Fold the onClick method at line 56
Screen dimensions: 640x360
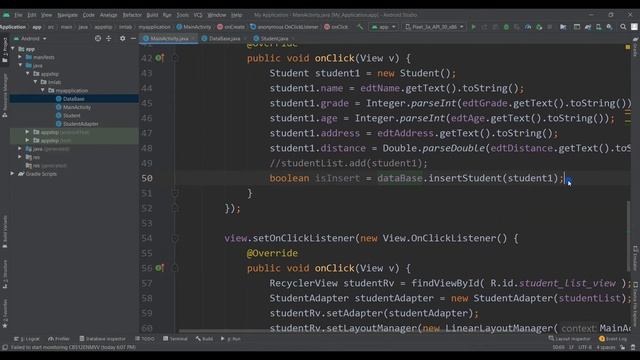pos(175,268)
